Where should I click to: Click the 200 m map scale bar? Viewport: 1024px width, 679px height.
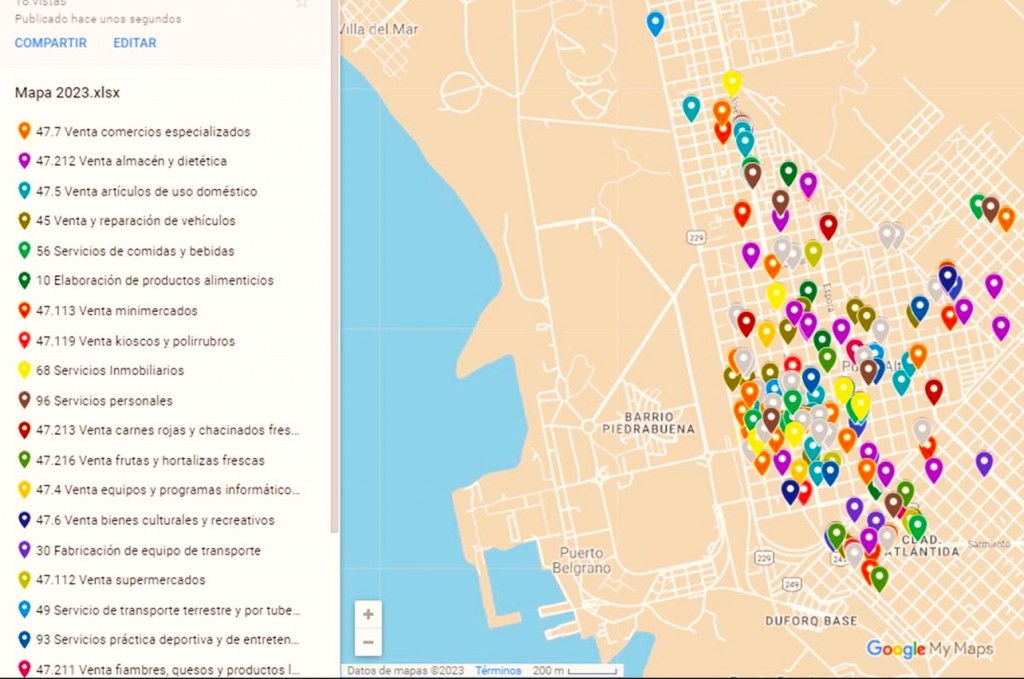point(575,670)
